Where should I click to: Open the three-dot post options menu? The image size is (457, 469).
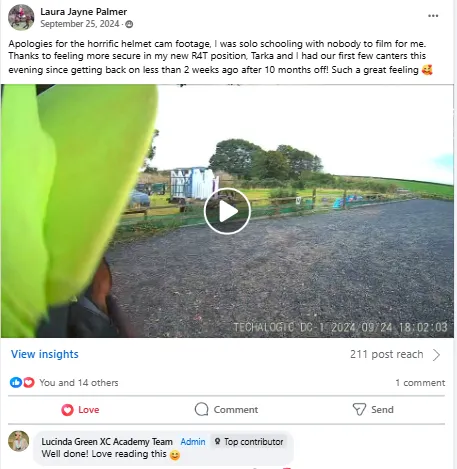(433, 16)
